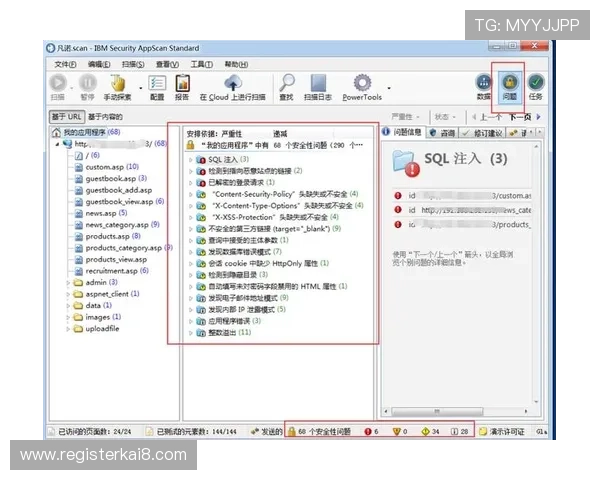Expand the admin folder in URL tree
Image resolution: width=600 pixels, height=480 pixels.
(x=68, y=282)
